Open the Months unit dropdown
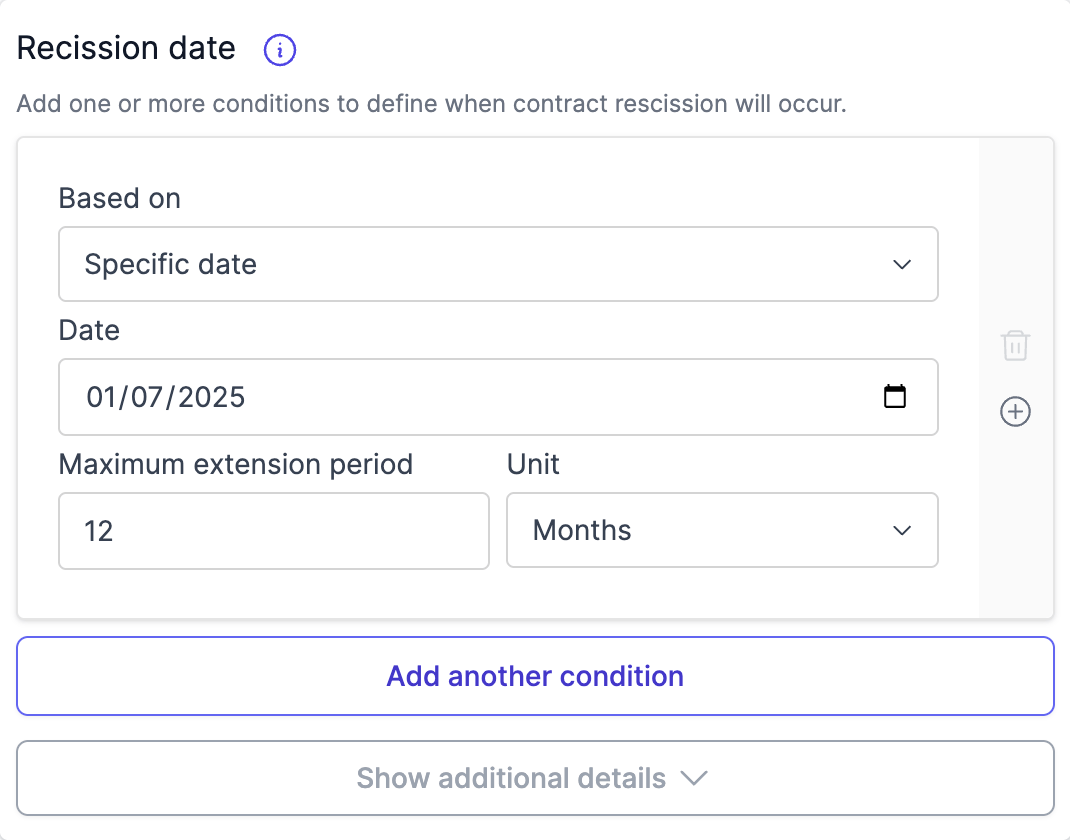The image size is (1070, 840). pyautogui.click(x=721, y=530)
